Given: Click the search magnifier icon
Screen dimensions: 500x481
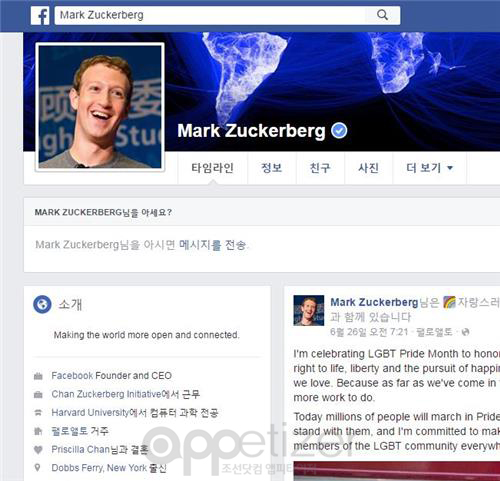Looking at the screenshot, I should point(382,15).
